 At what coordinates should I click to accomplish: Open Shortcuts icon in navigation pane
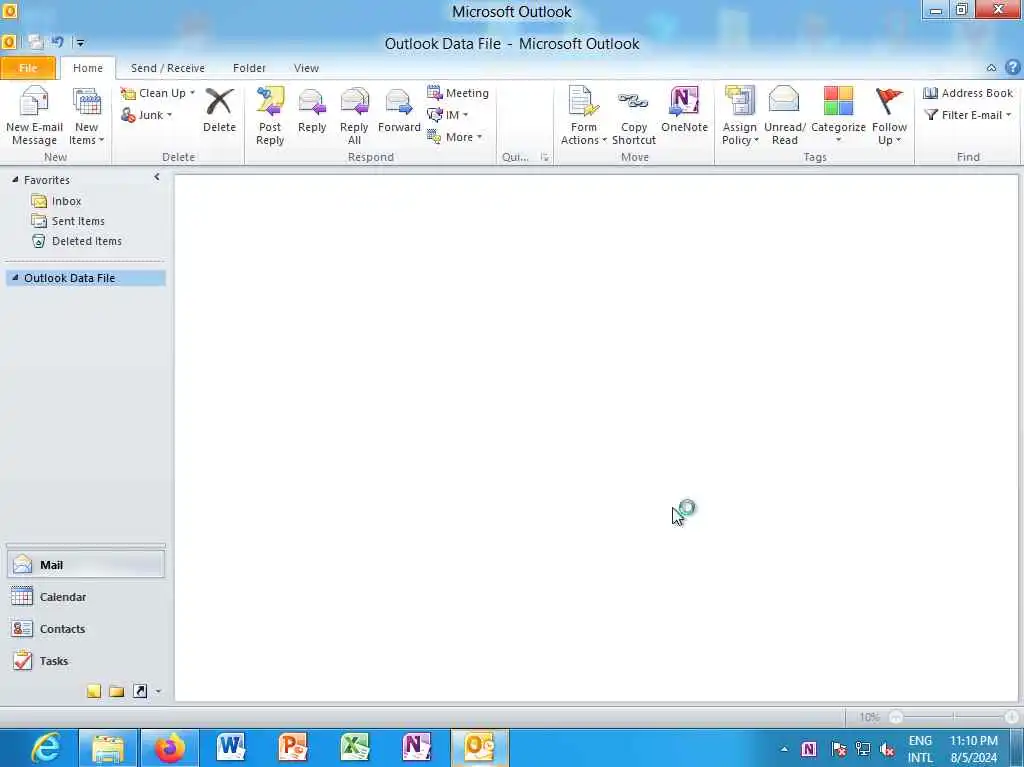(x=140, y=691)
